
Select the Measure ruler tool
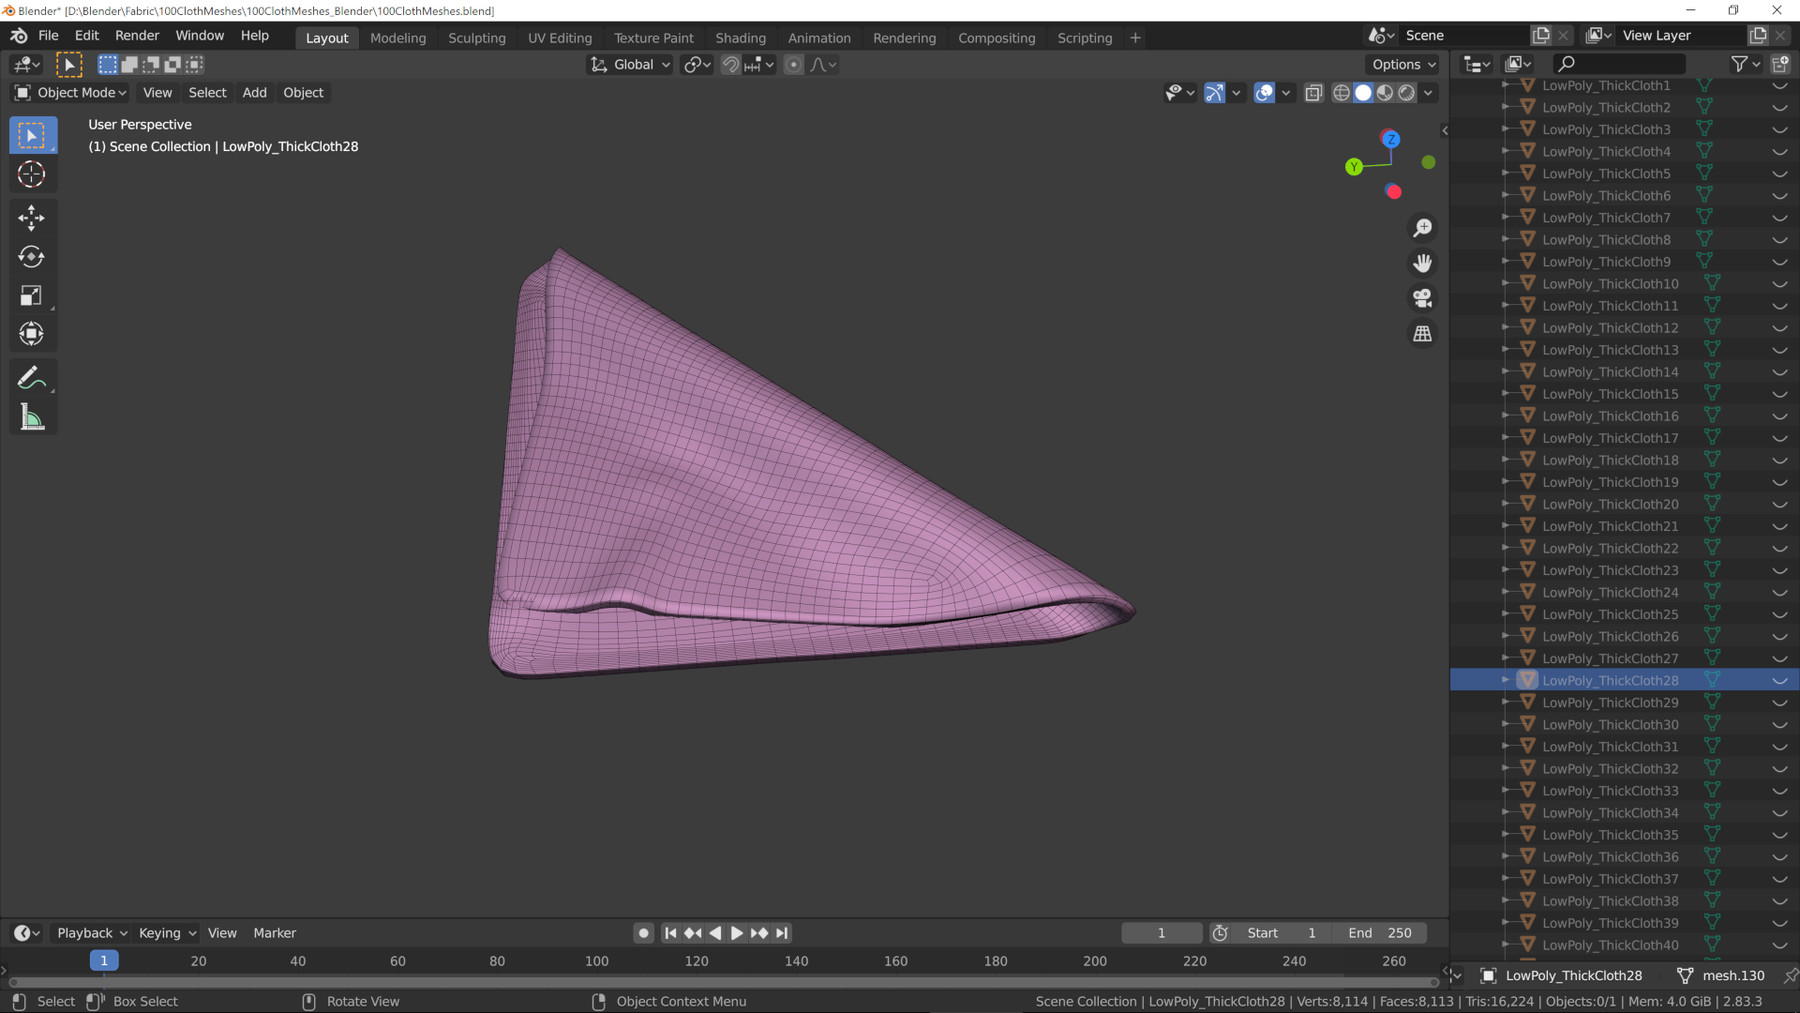pyautogui.click(x=32, y=418)
